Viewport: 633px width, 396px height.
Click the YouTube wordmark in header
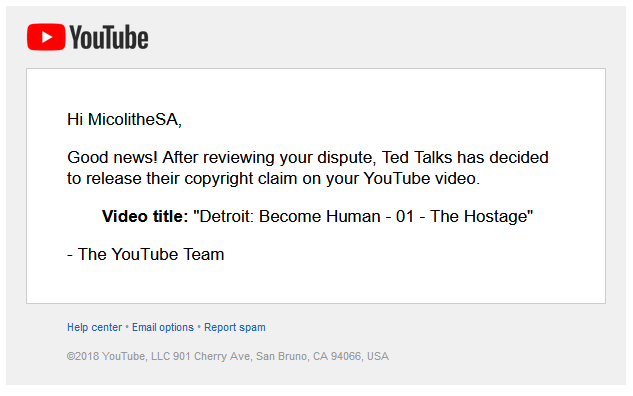click(x=109, y=38)
